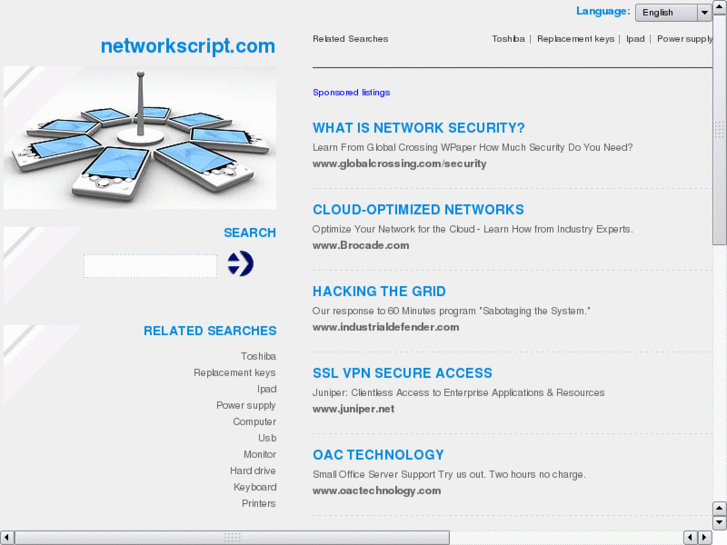Click the 60 Minutes program description text
Viewport: 727px width, 545px height.
[451, 311]
